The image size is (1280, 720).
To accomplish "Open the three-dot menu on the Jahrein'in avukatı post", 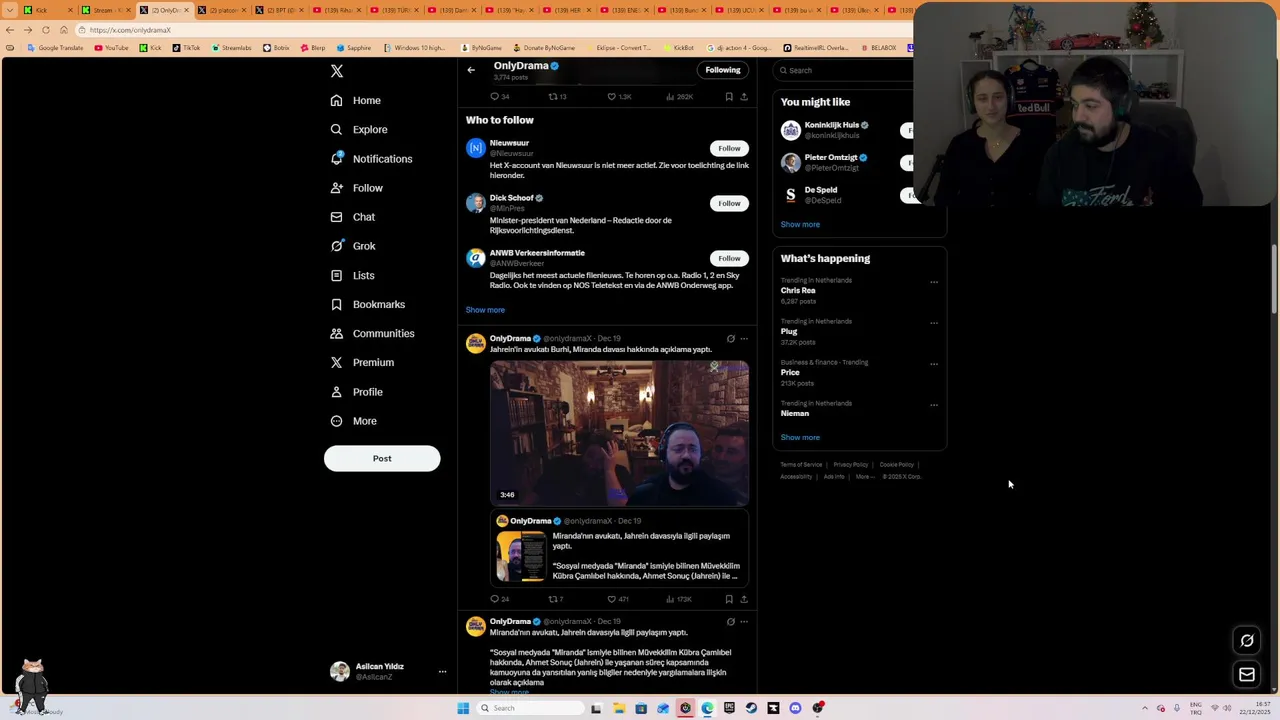I will click(744, 339).
